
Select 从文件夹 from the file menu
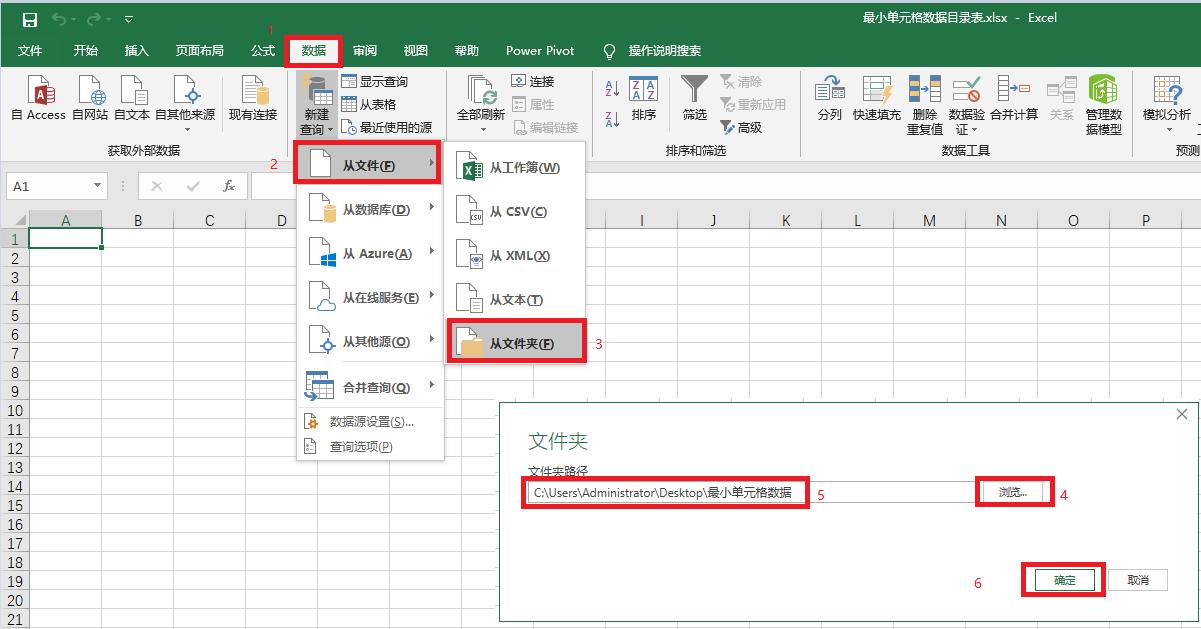(x=516, y=340)
